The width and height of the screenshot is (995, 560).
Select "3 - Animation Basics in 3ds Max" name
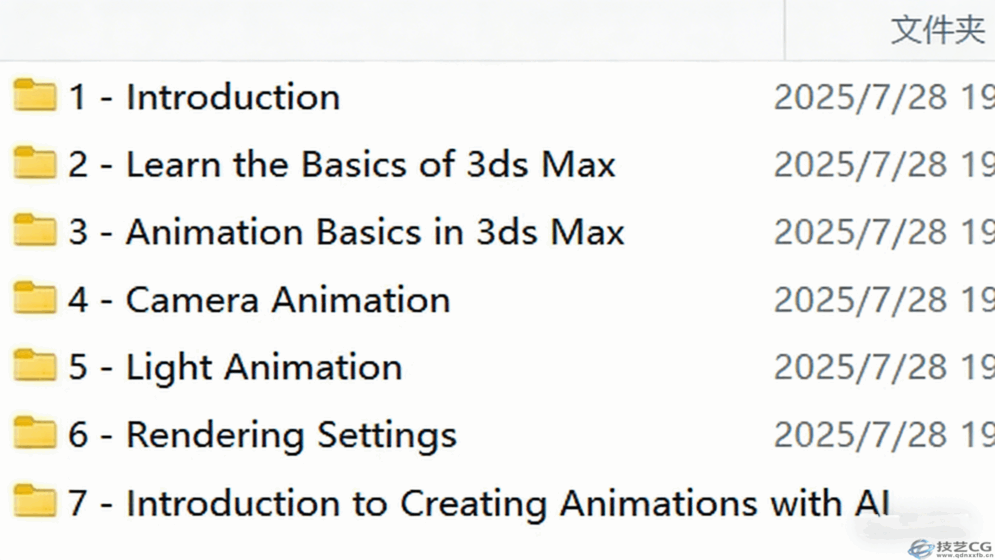346,232
